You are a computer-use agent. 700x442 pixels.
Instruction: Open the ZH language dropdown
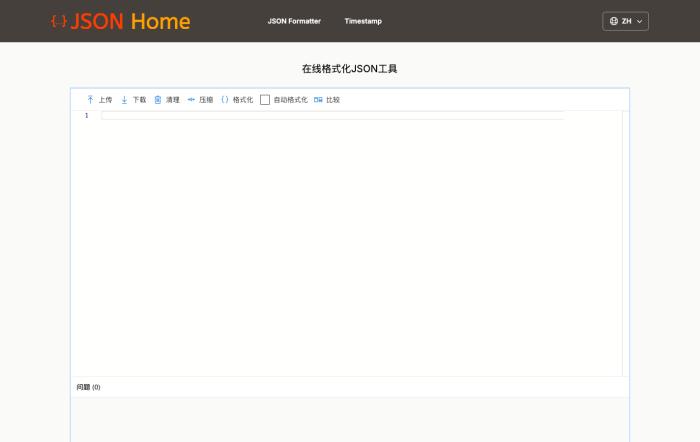click(625, 21)
